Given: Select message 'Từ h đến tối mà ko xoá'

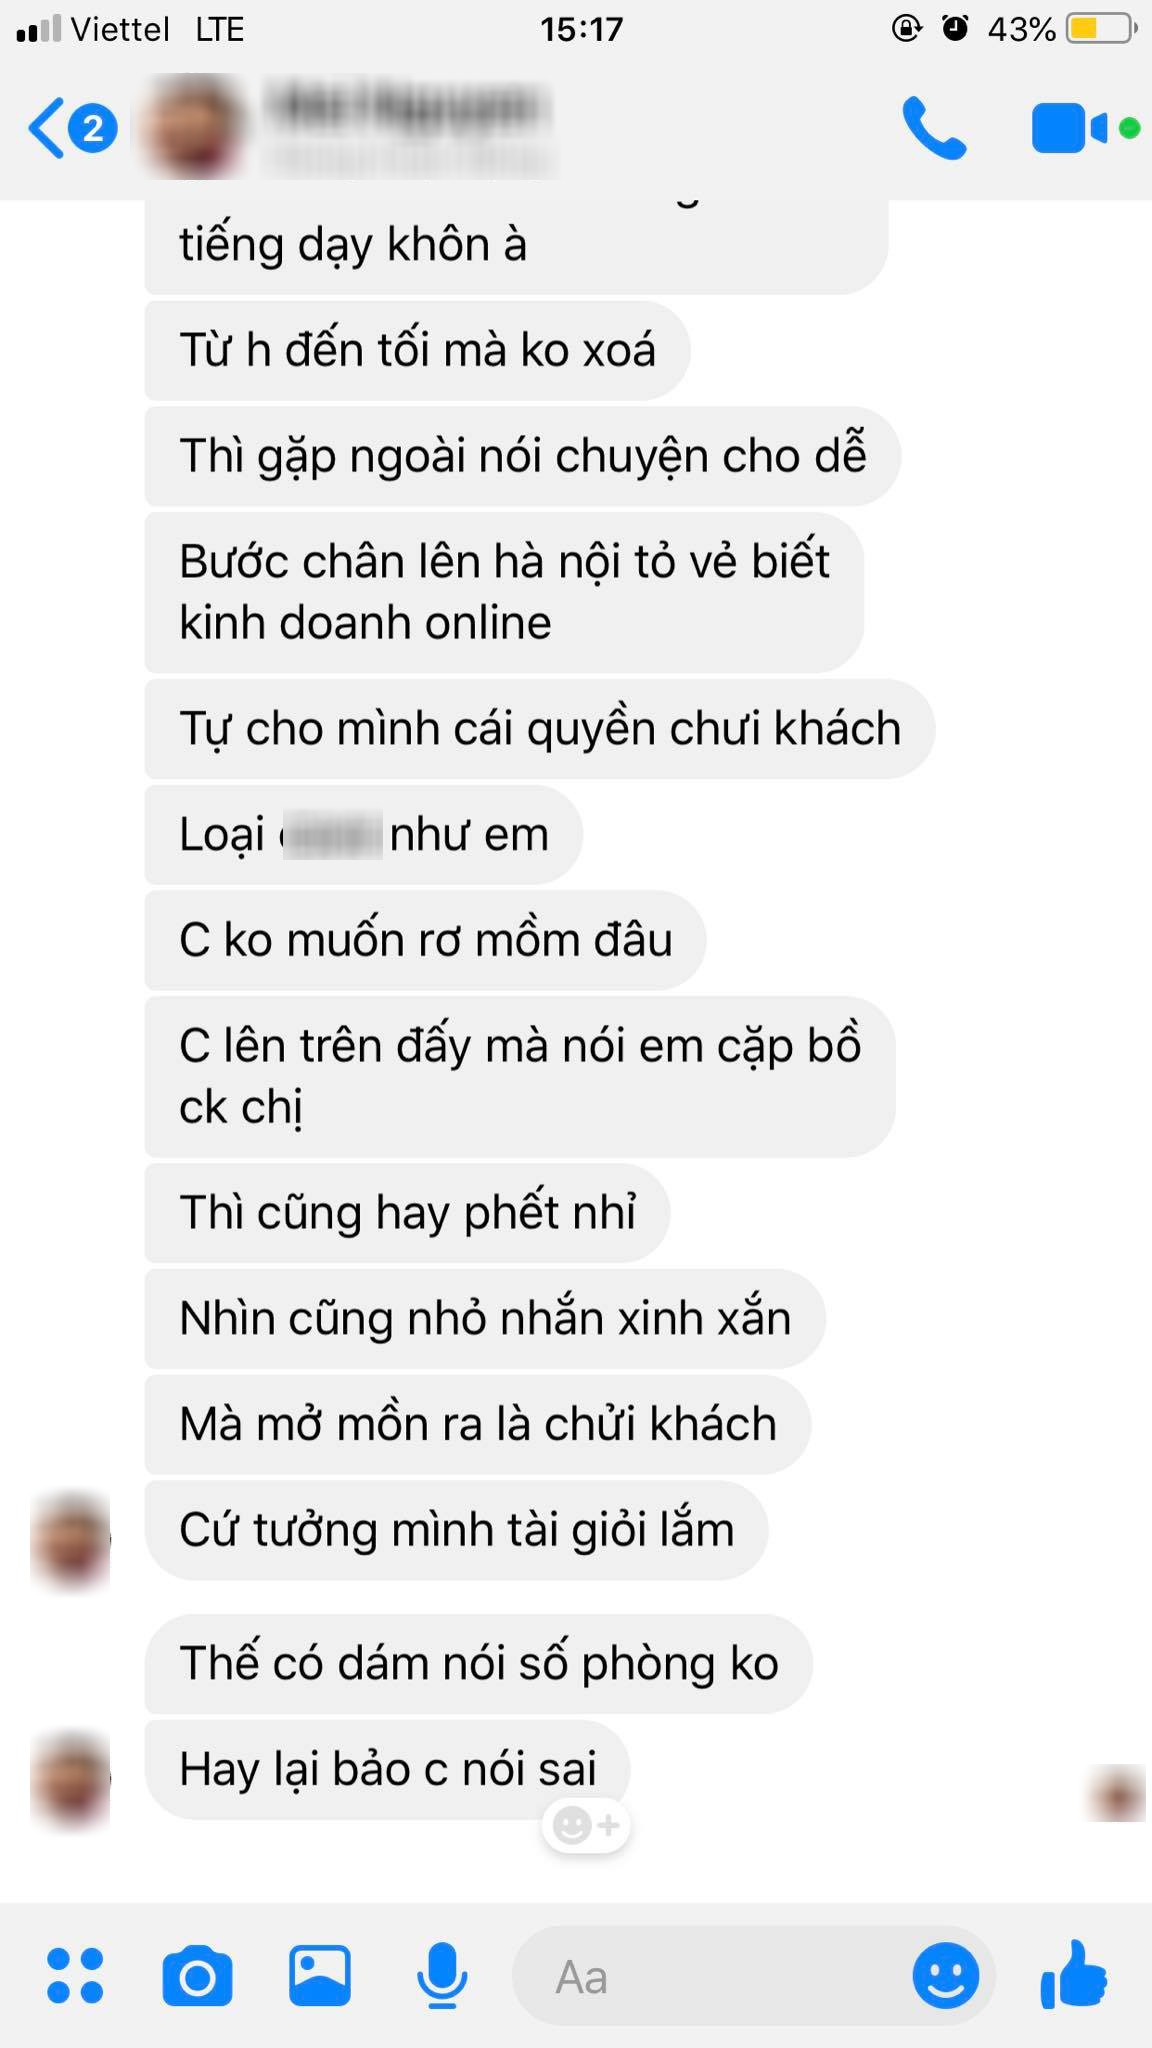Looking at the screenshot, I should (x=417, y=350).
